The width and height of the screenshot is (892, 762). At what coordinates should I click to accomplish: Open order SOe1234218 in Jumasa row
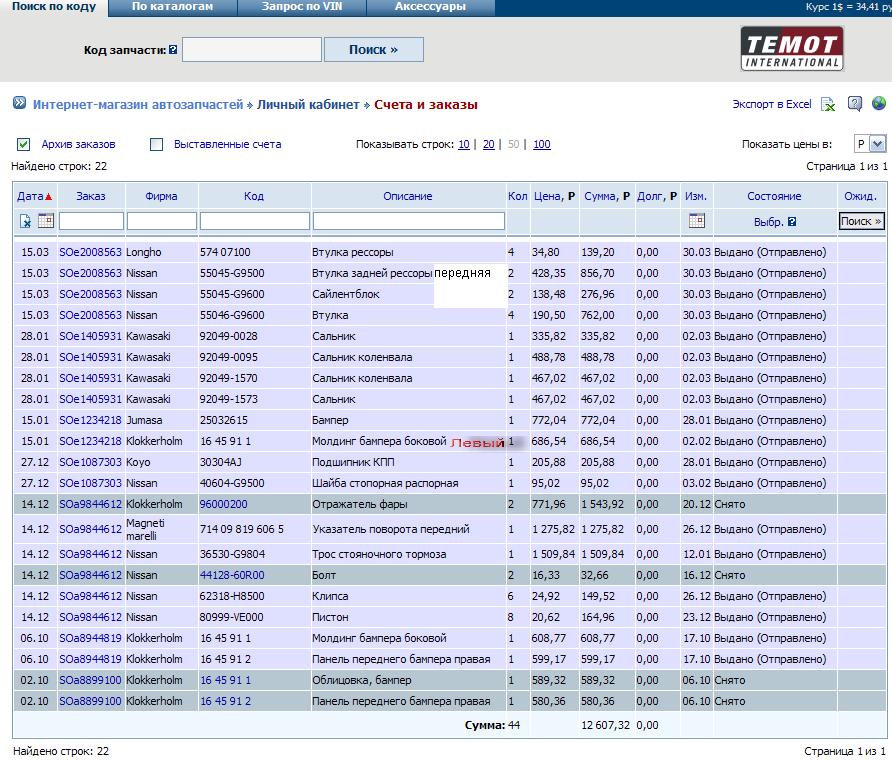point(90,421)
